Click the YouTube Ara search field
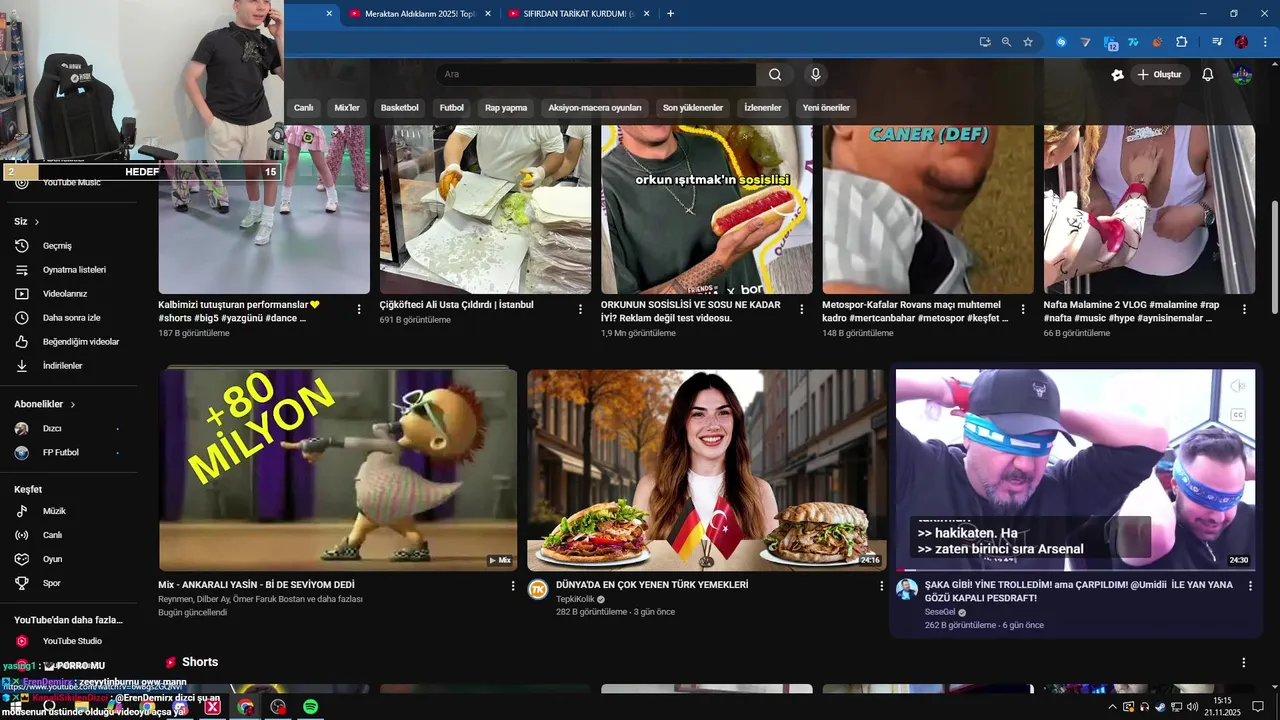The image size is (1280, 720). (596, 74)
